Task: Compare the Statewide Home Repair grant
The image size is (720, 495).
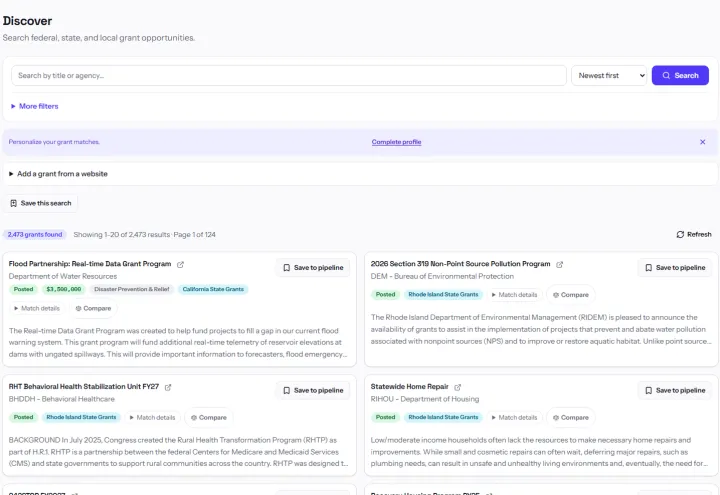Action: [x=571, y=417]
